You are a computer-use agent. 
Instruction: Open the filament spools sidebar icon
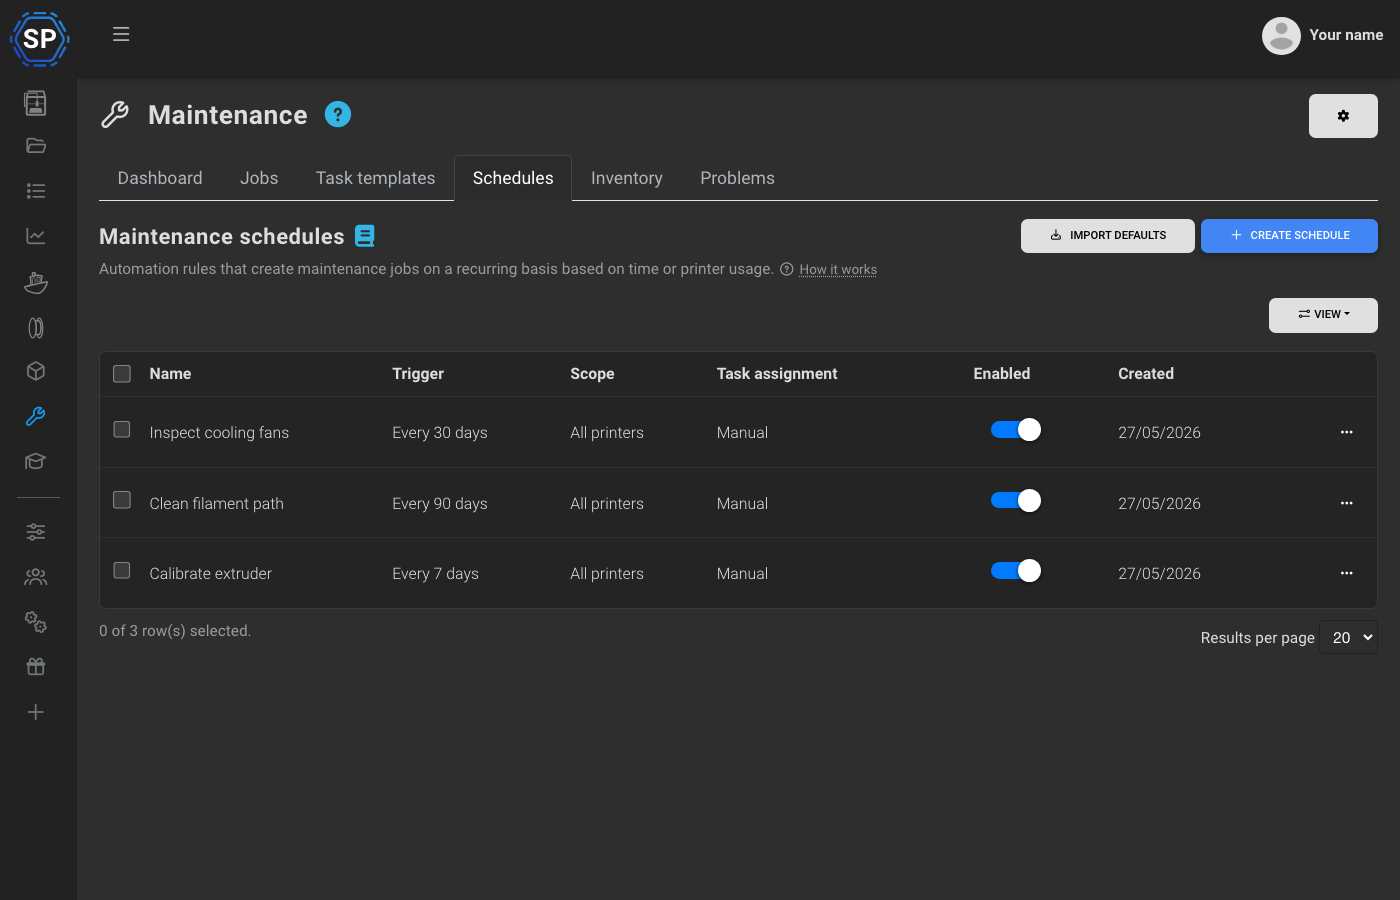pyautogui.click(x=36, y=327)
